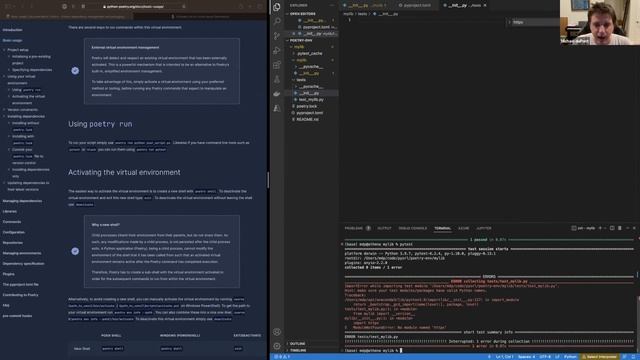Screen dimensions: 640x360
Task: Open poetry.lock in the explorer
Action: pyautogui.click(x=307, y=106)
